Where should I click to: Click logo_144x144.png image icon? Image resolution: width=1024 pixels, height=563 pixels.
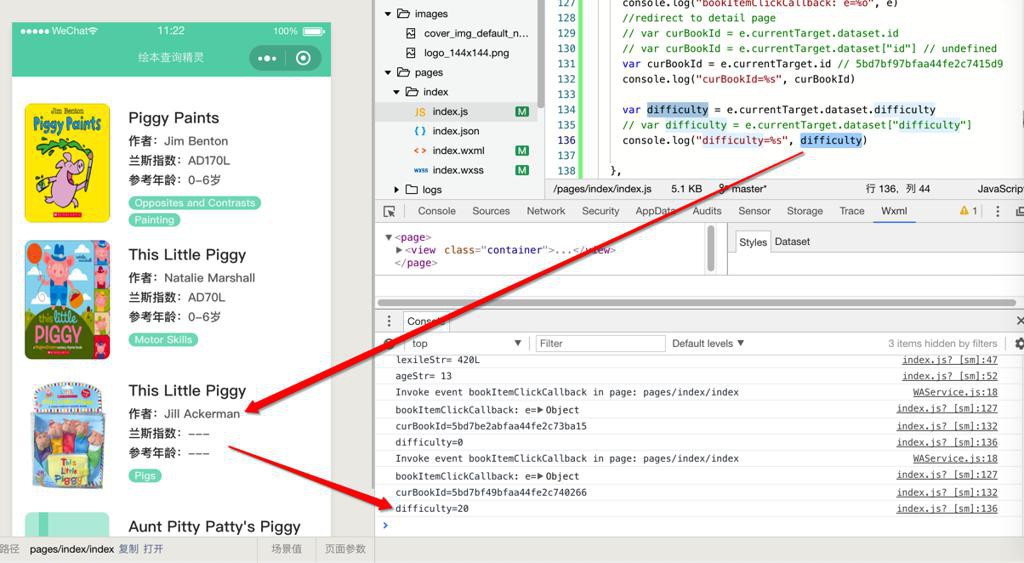pyautogui.click(x=411, y=53)
